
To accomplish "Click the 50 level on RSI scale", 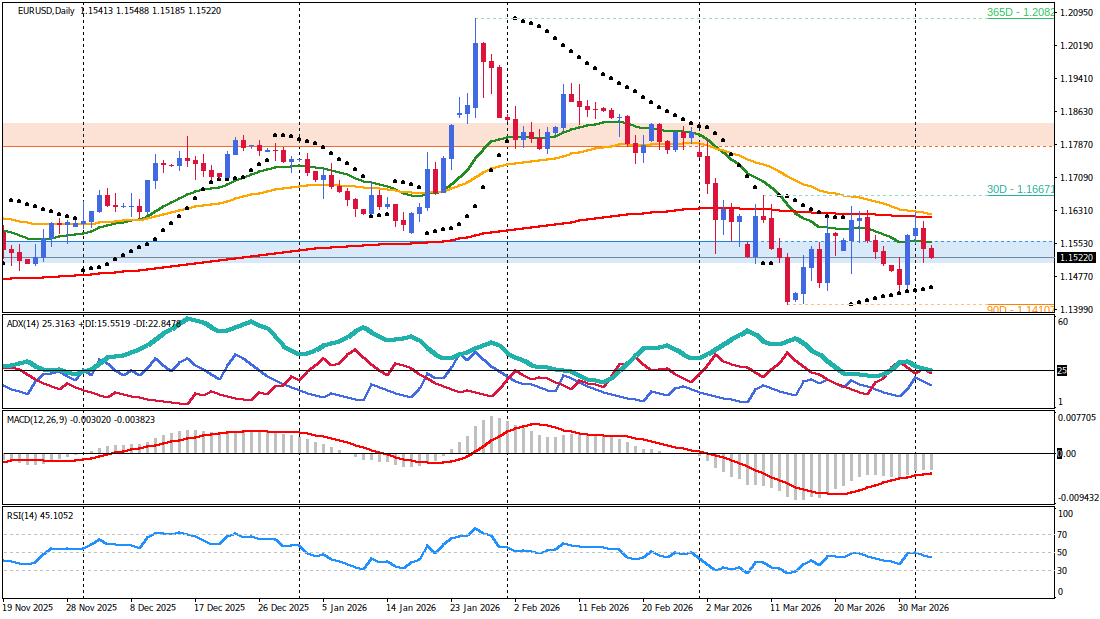I will point(1063,553).
